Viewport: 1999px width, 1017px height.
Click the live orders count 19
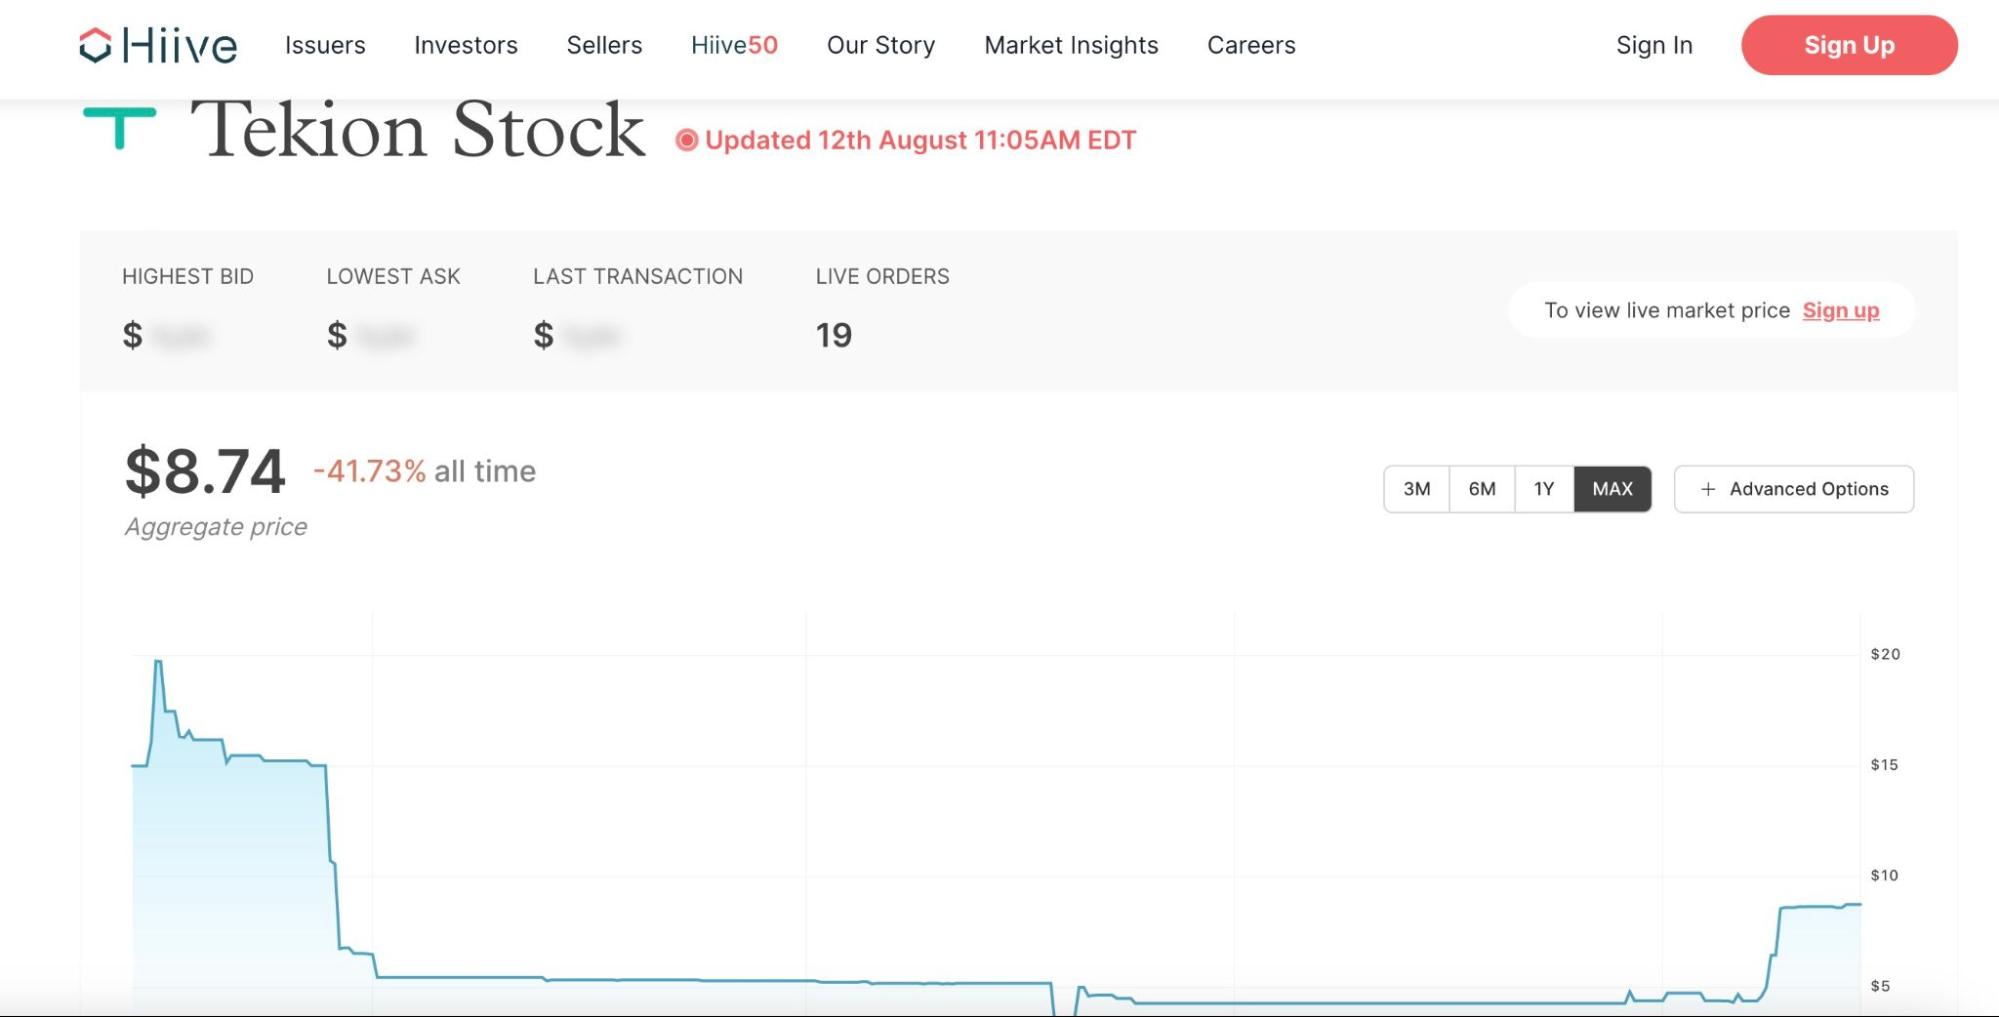click(x=834, y=335)
